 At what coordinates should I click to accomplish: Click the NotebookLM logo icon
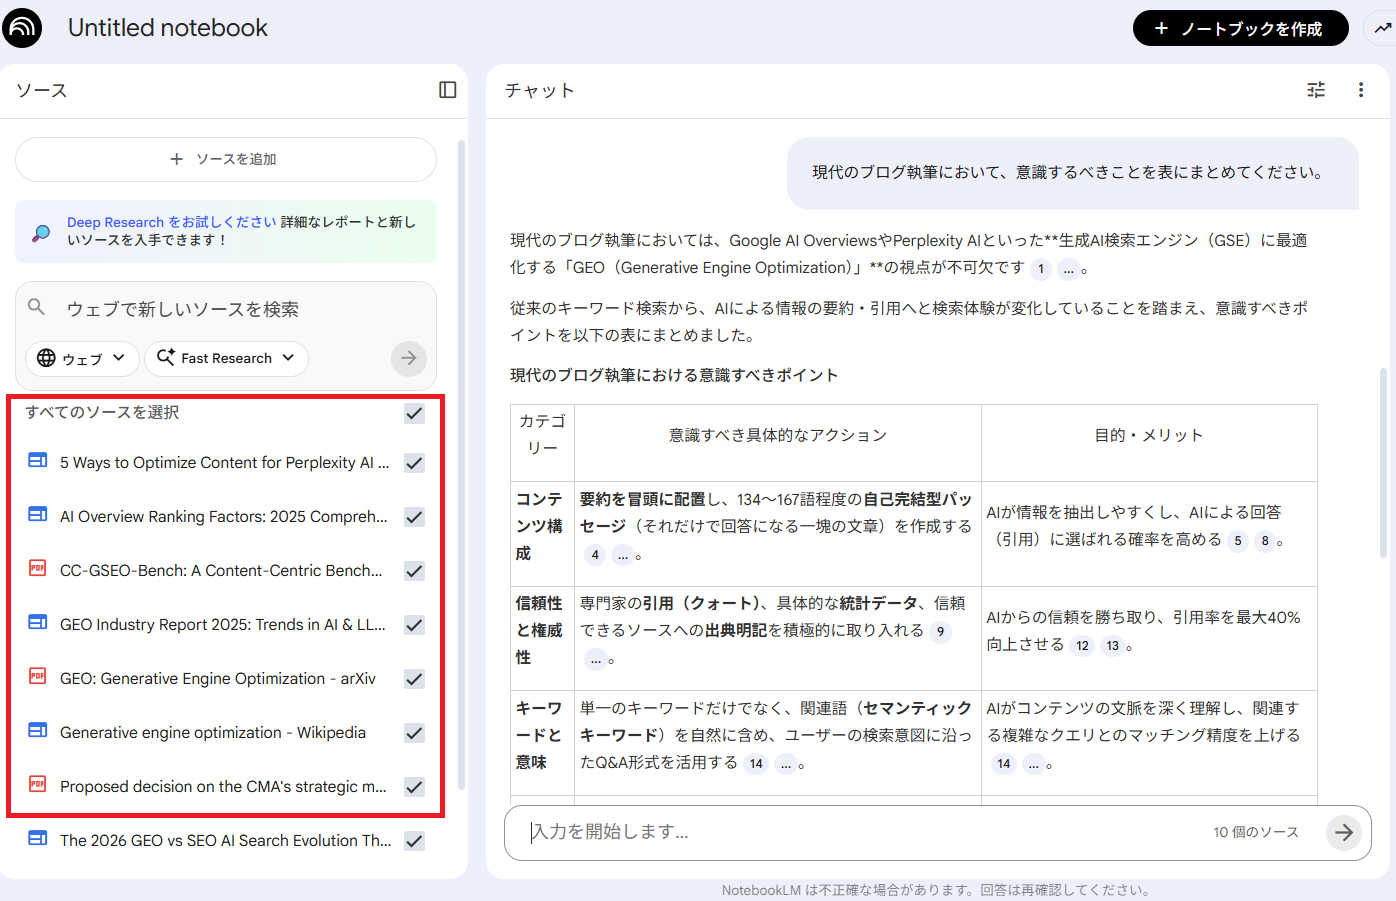(23, 27)
